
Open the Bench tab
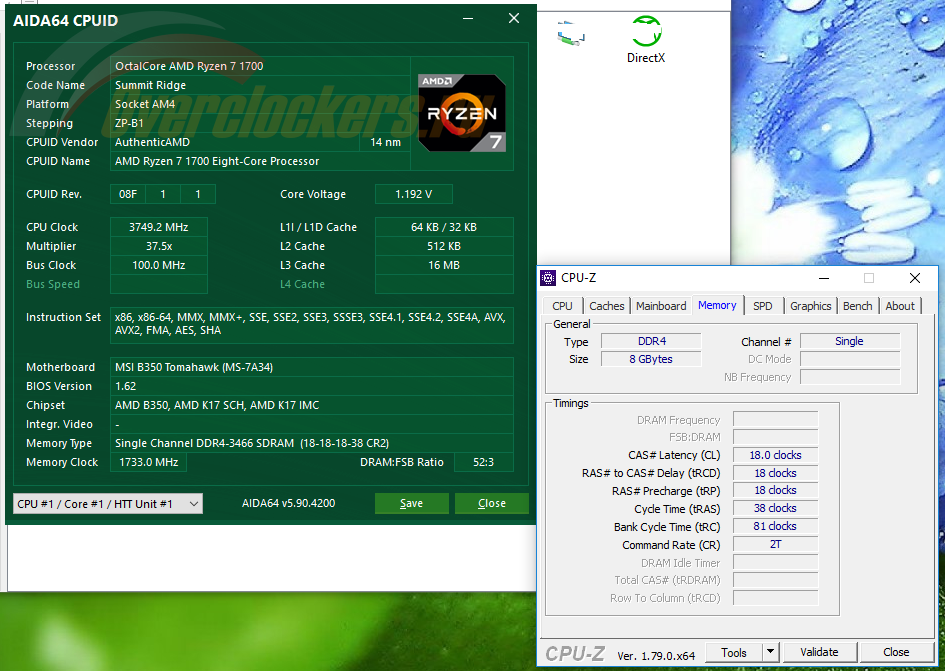pyautogui.click(x=858, y=306)
